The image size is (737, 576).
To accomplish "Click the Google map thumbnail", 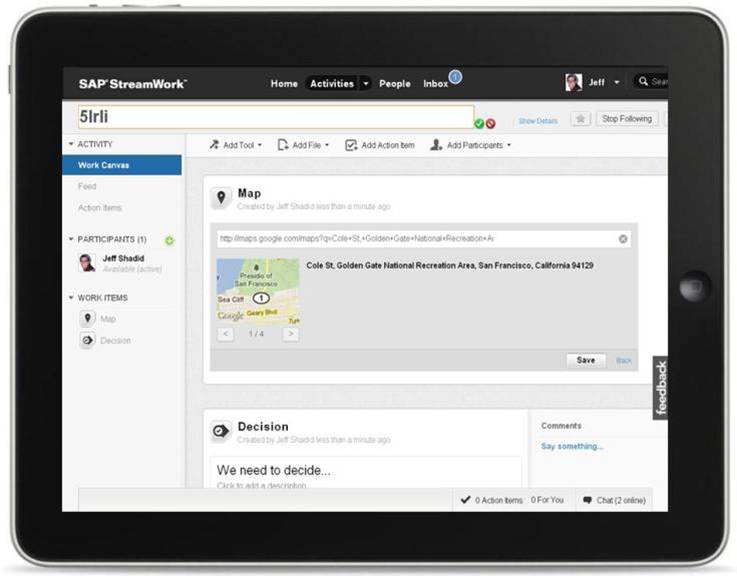I will click(x=258, y=292).
